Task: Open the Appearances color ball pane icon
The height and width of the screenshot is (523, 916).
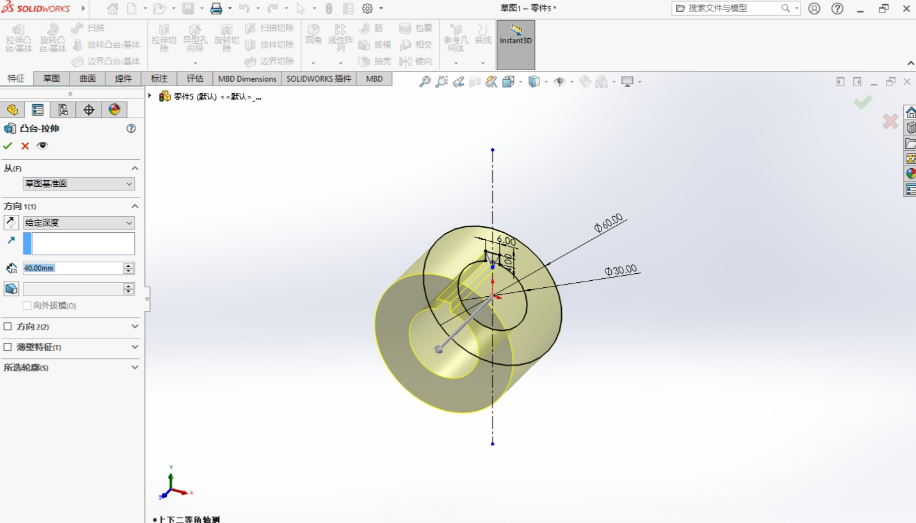Action: pos(910,174)
